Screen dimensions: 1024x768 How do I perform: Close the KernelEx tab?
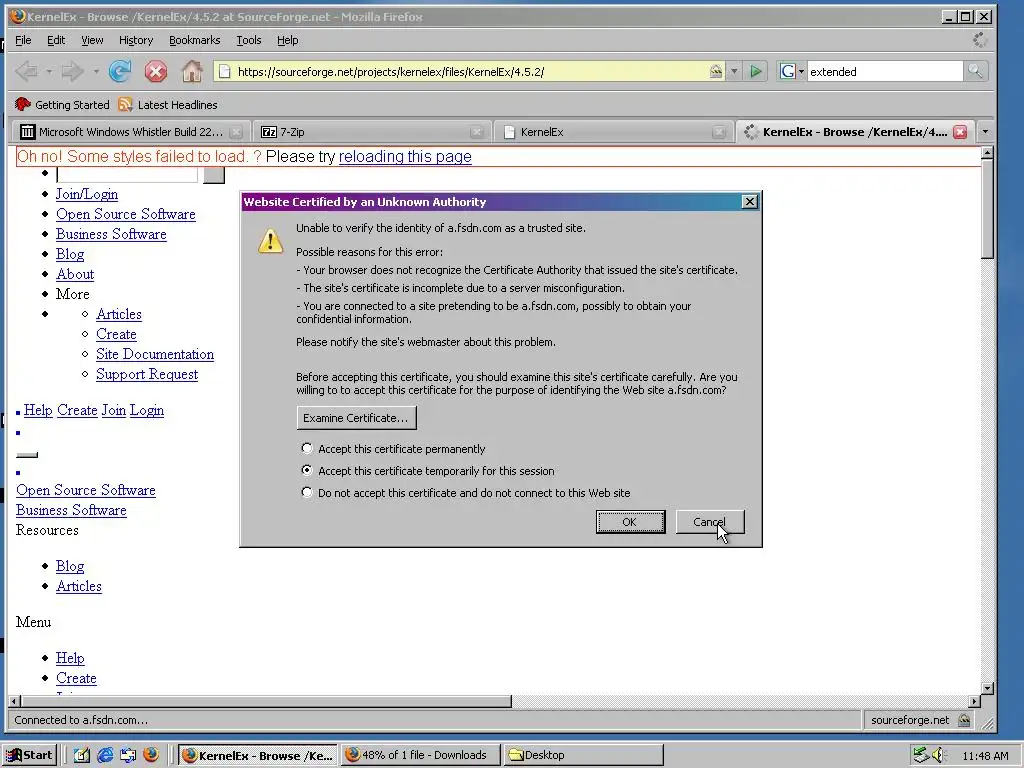click(718, 132)
